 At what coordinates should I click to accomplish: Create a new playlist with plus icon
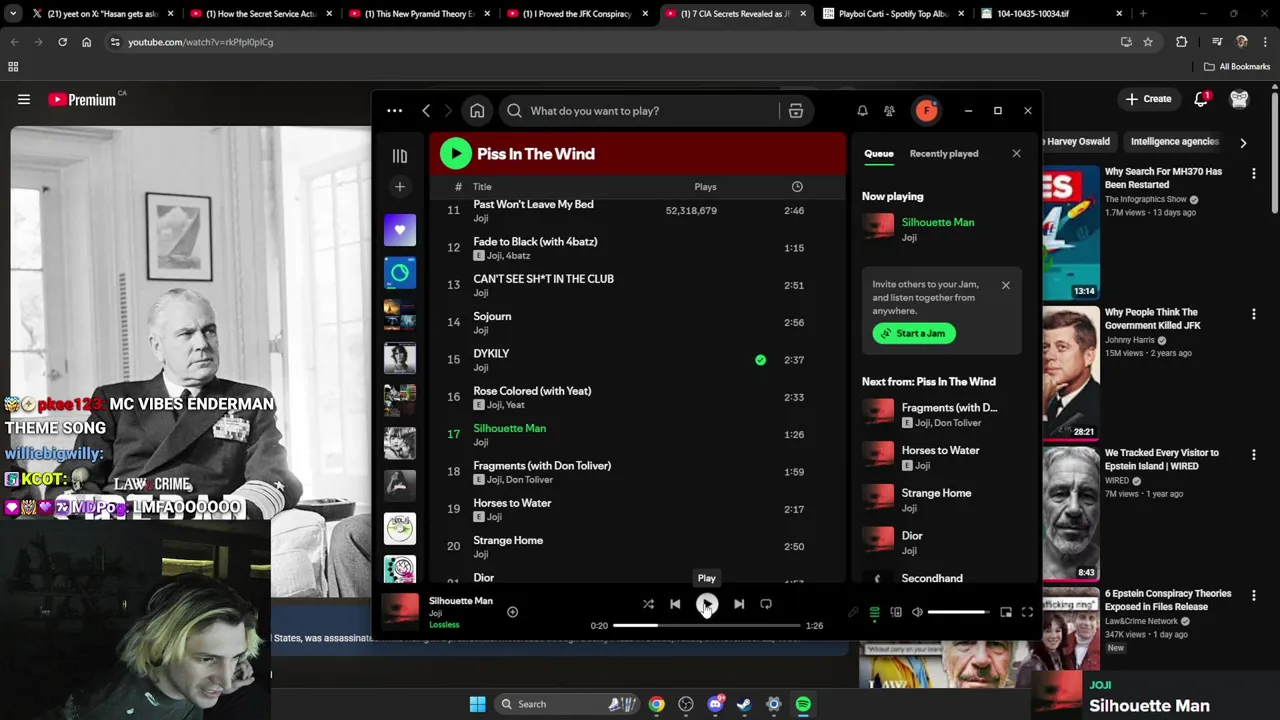coord(400,187)
